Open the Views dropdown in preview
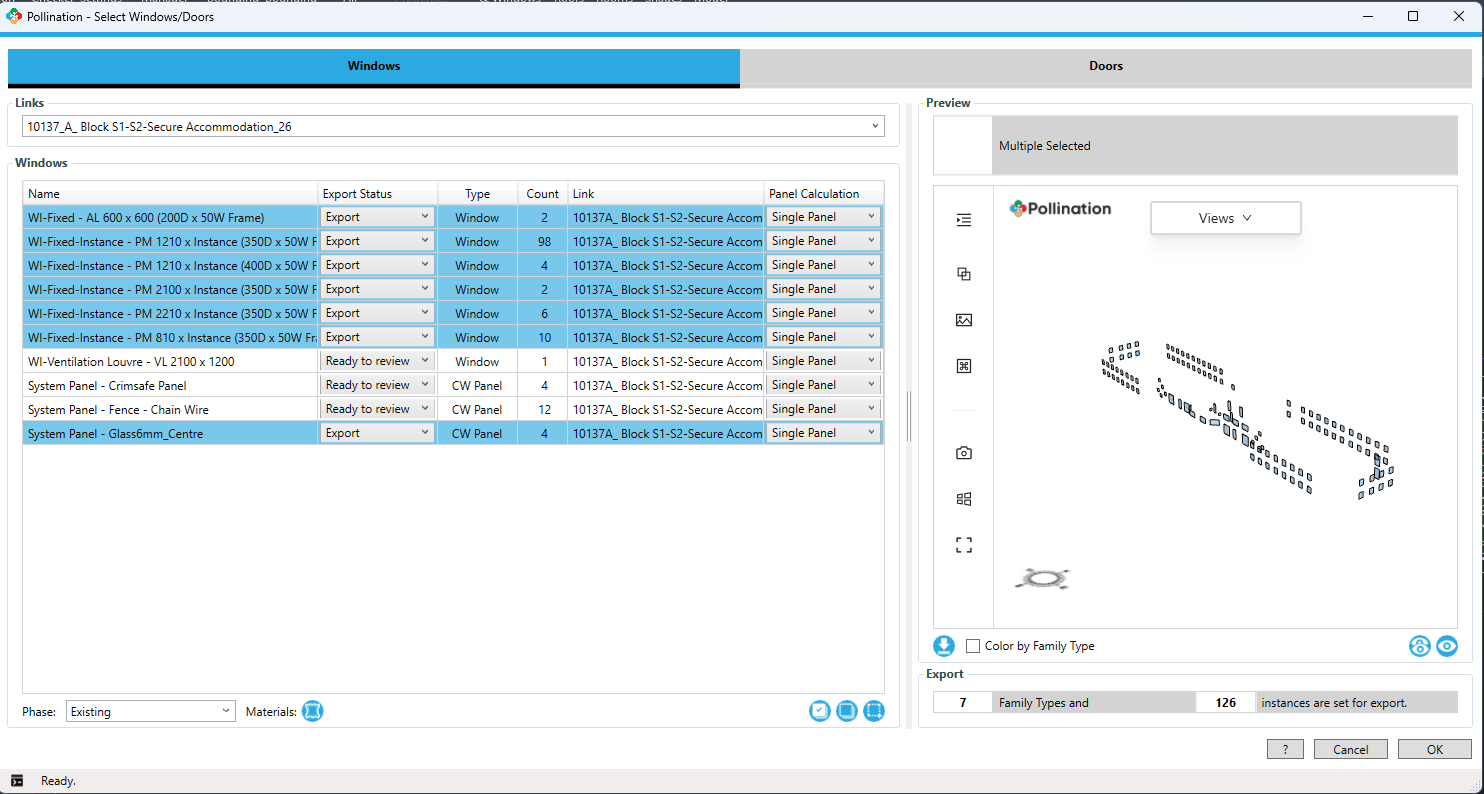This screenshot has height=794, width=1484. pyautogui.click(x=1225, y=218)
